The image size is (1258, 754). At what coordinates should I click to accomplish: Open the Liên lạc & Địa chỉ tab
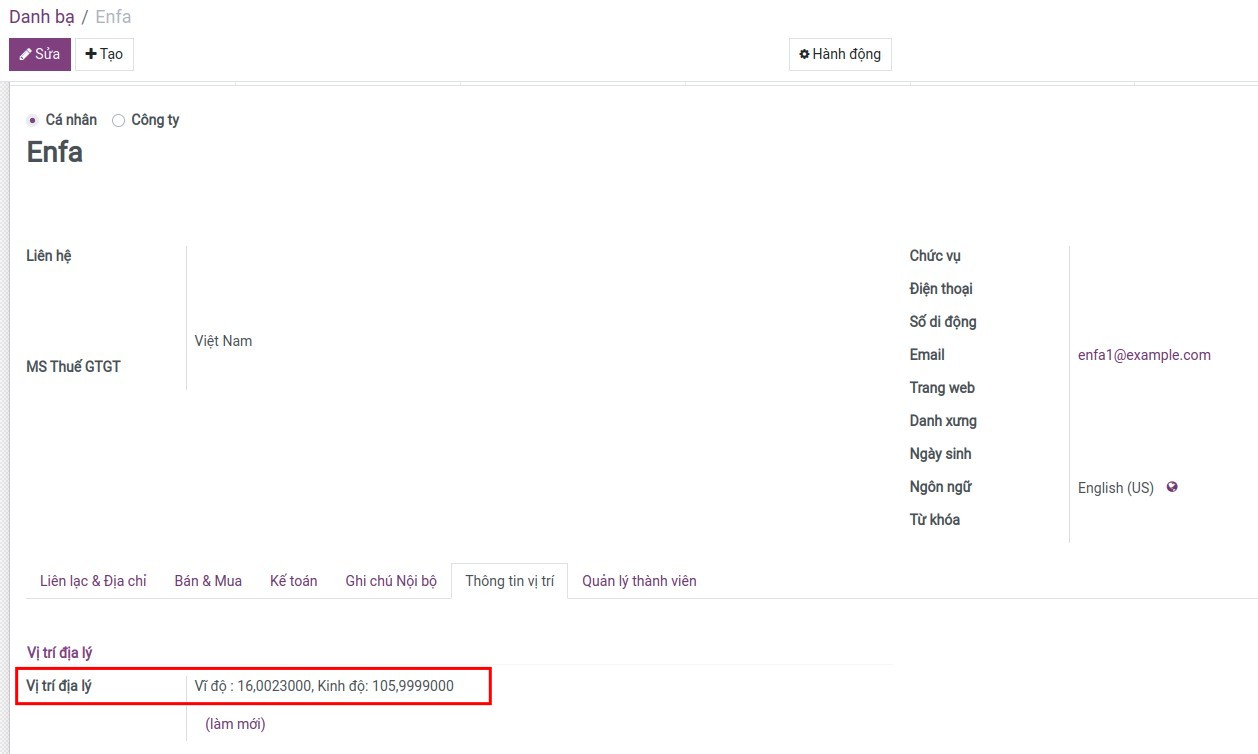[x=93, y=581]
